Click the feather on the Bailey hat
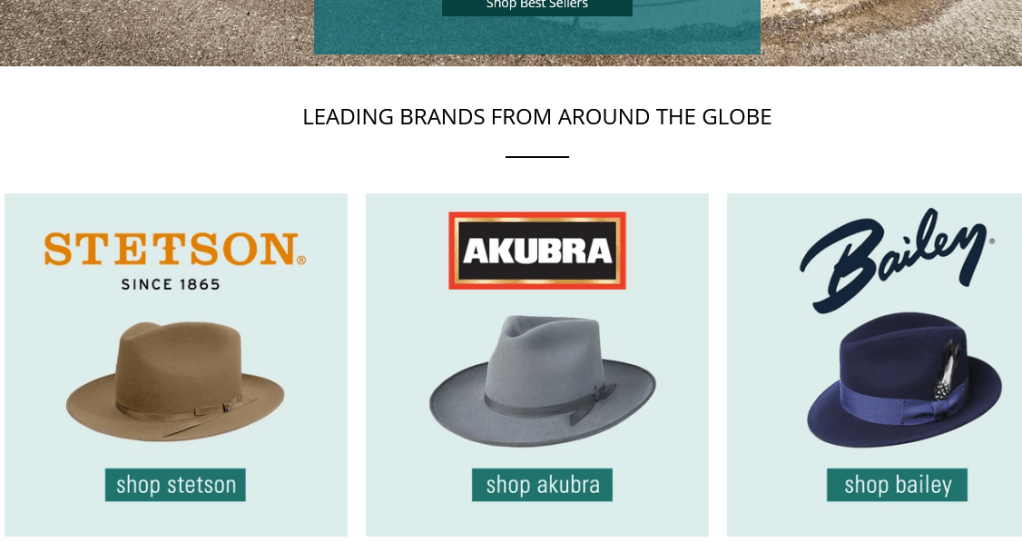Image resolution: width=1022 pixels, height=542 pixels. [x=945, y=371]
